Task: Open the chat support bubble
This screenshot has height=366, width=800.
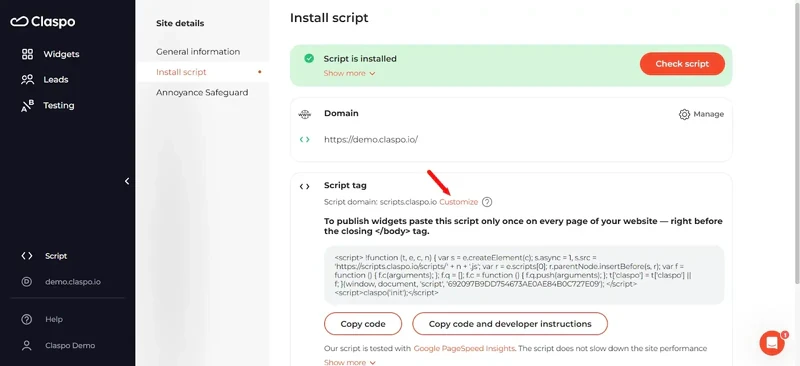Action: [772, 343]
